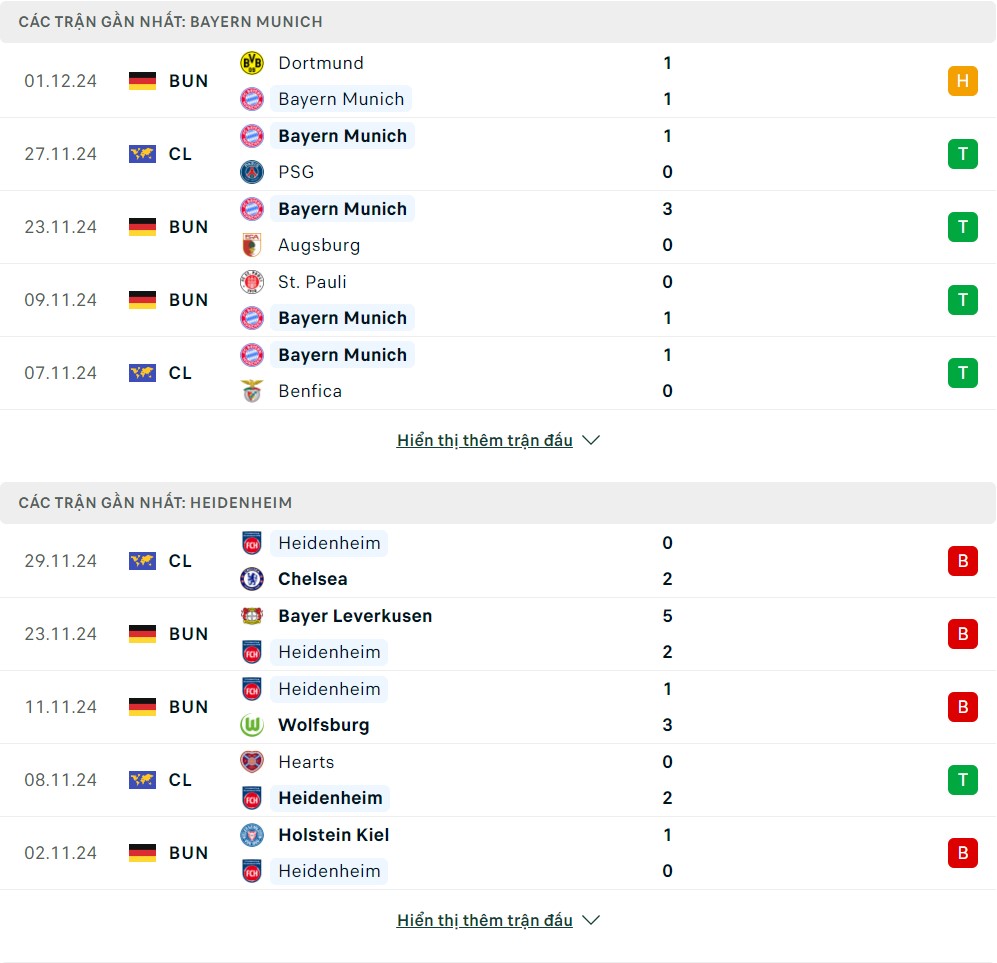Click the Chelsea club crest icon
997x963 pixels.
pyautogui.click(x=252, y=579)
